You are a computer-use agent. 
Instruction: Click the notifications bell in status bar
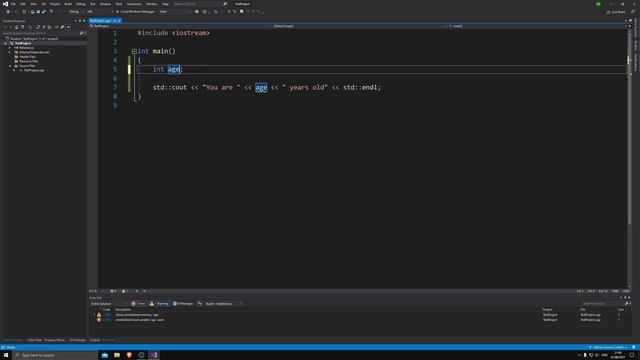tap(634, 347)
